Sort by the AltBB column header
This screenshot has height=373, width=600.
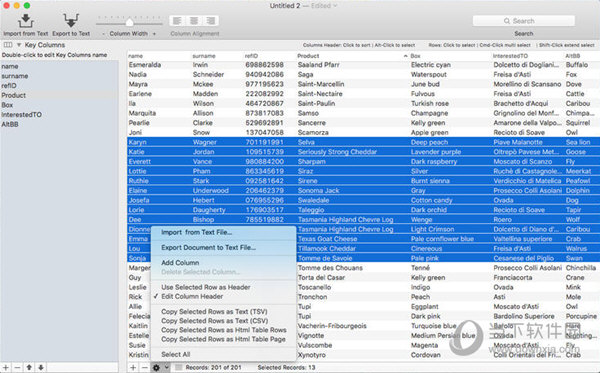(x=573, y=56)
